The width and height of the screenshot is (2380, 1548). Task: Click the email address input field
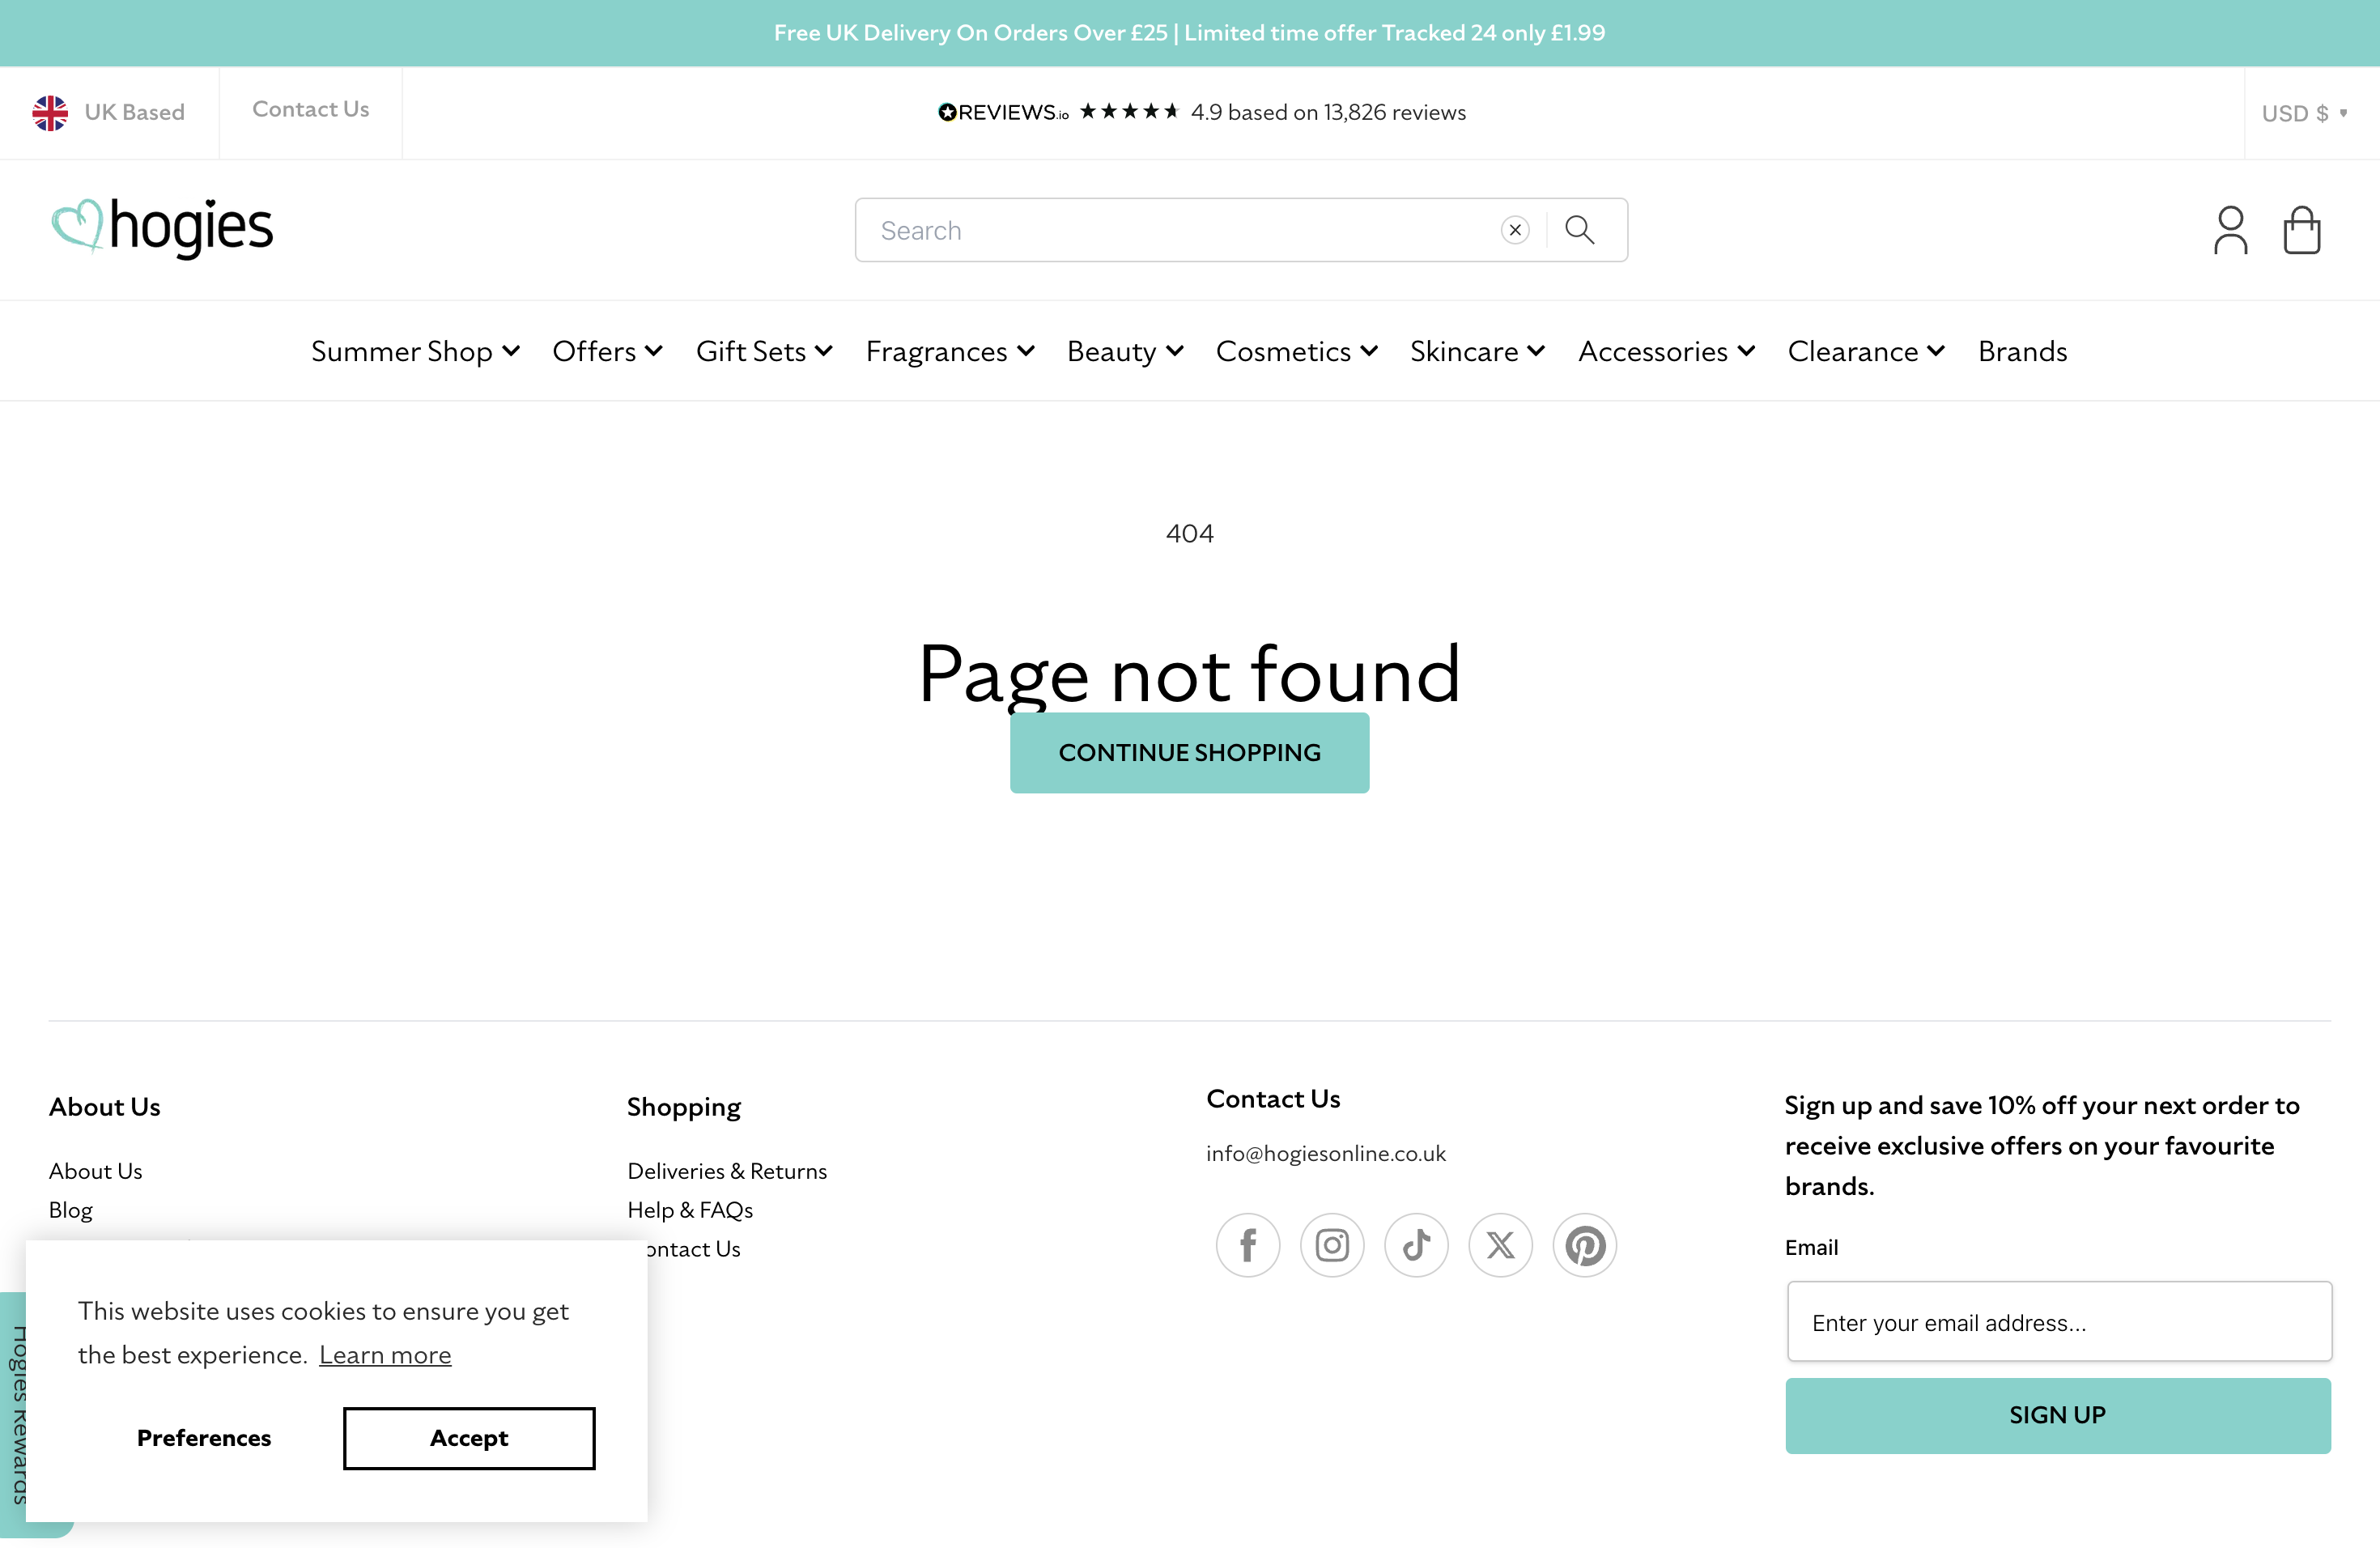click(2057, 1321)
